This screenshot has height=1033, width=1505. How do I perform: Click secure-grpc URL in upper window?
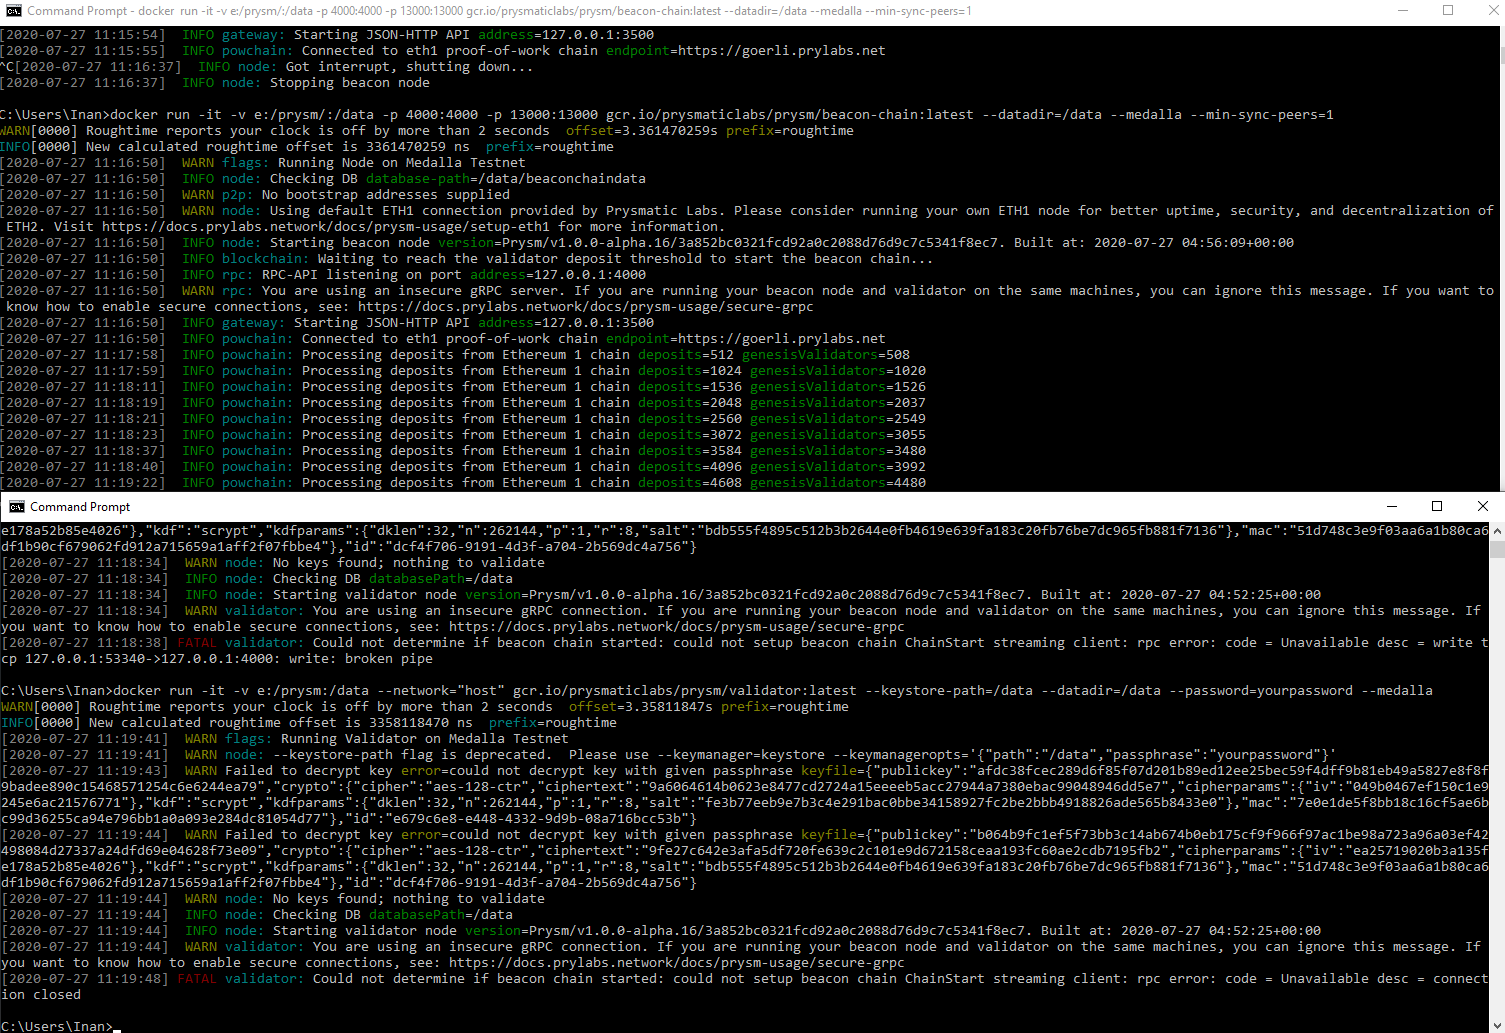click(x=585, y=307)
